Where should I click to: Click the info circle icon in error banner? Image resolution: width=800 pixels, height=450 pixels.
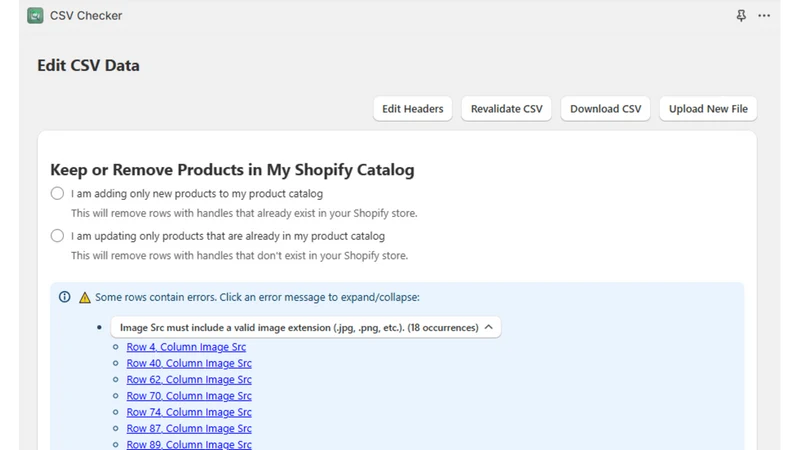click(64, 297)
